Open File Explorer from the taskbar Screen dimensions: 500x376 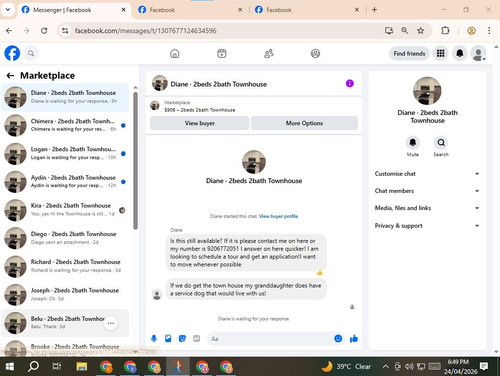tap(82, 367)
